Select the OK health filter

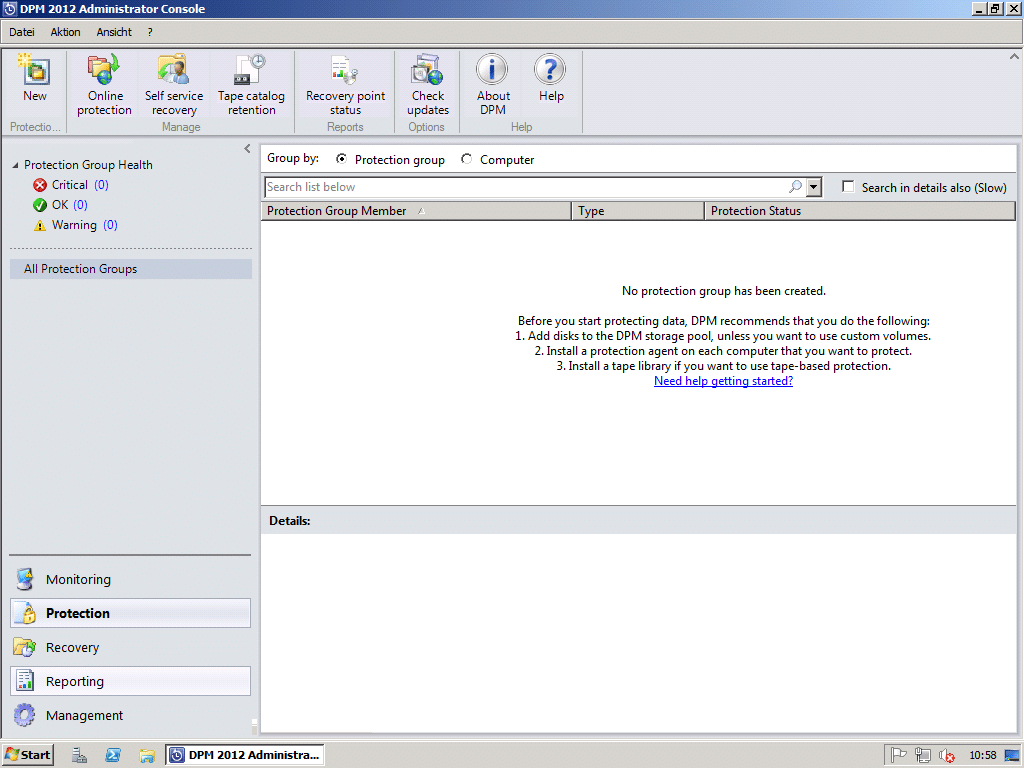[x=60, y=205]
